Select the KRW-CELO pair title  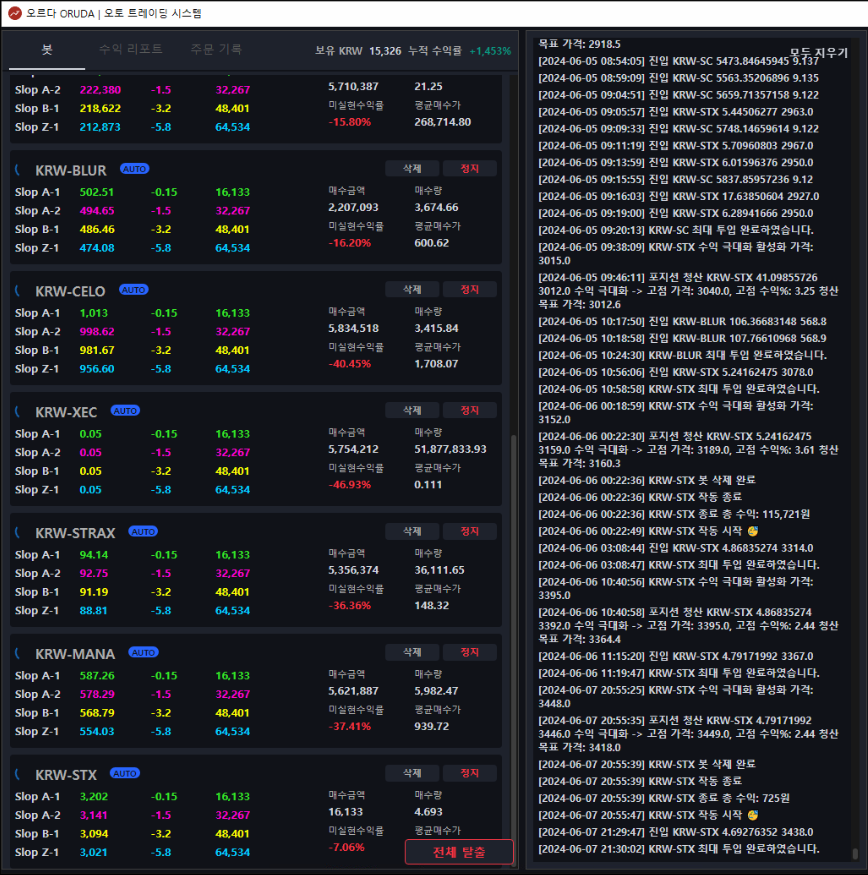[70, 291]
